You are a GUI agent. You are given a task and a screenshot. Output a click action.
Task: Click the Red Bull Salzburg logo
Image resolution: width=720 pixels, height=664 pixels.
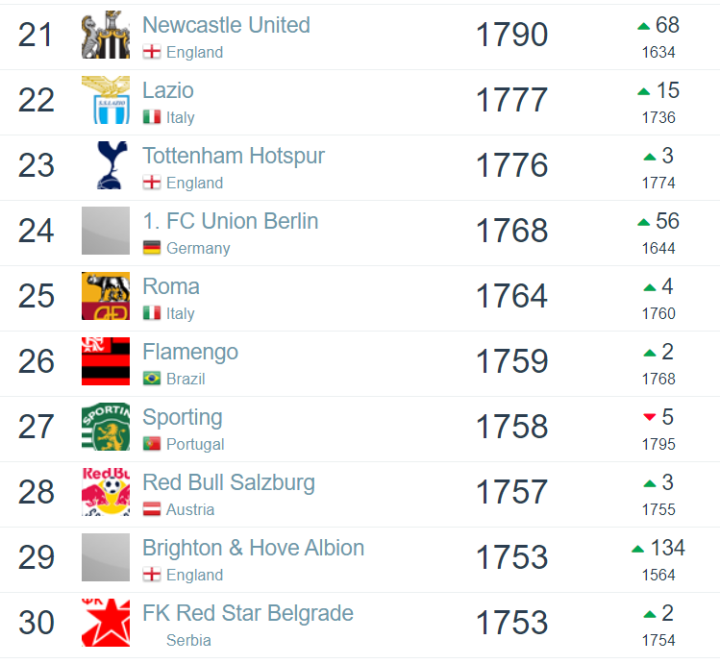(x=105, y=492)
